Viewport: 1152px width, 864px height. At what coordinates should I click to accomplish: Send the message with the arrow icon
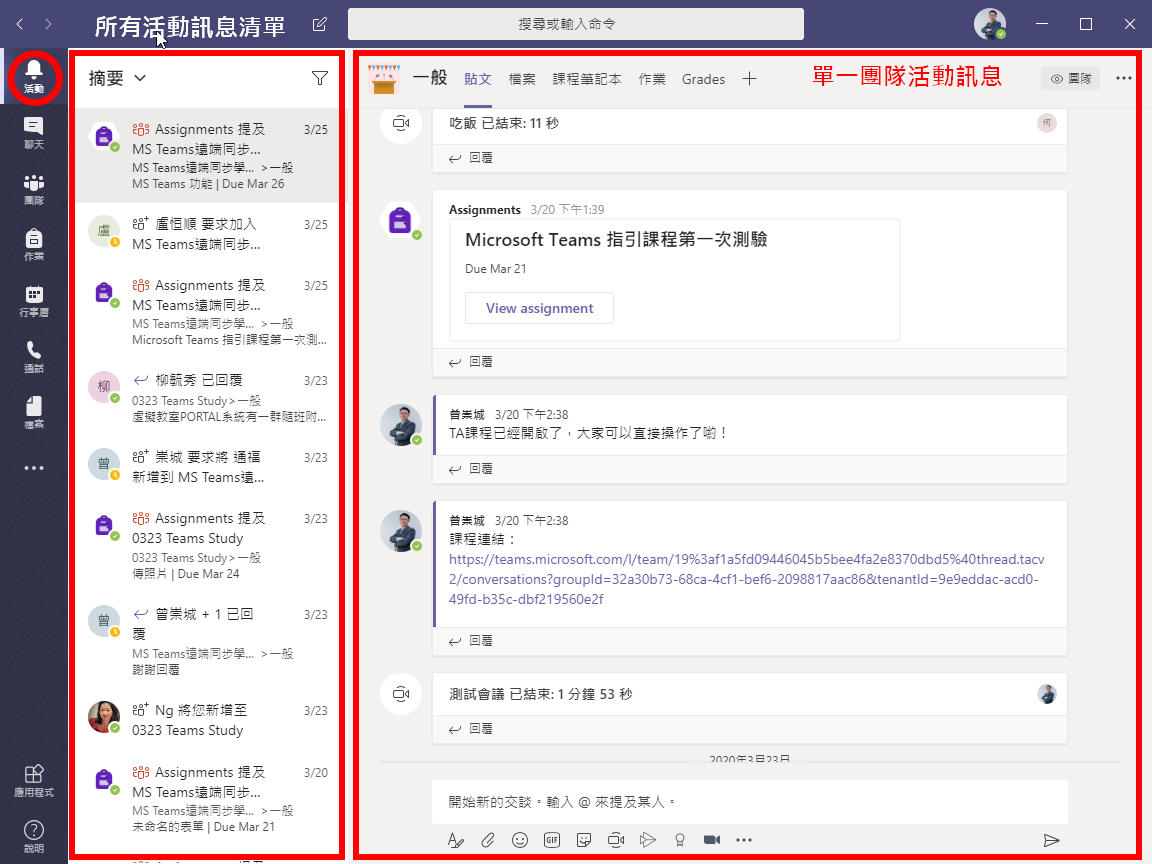(x=1051, y=840)
